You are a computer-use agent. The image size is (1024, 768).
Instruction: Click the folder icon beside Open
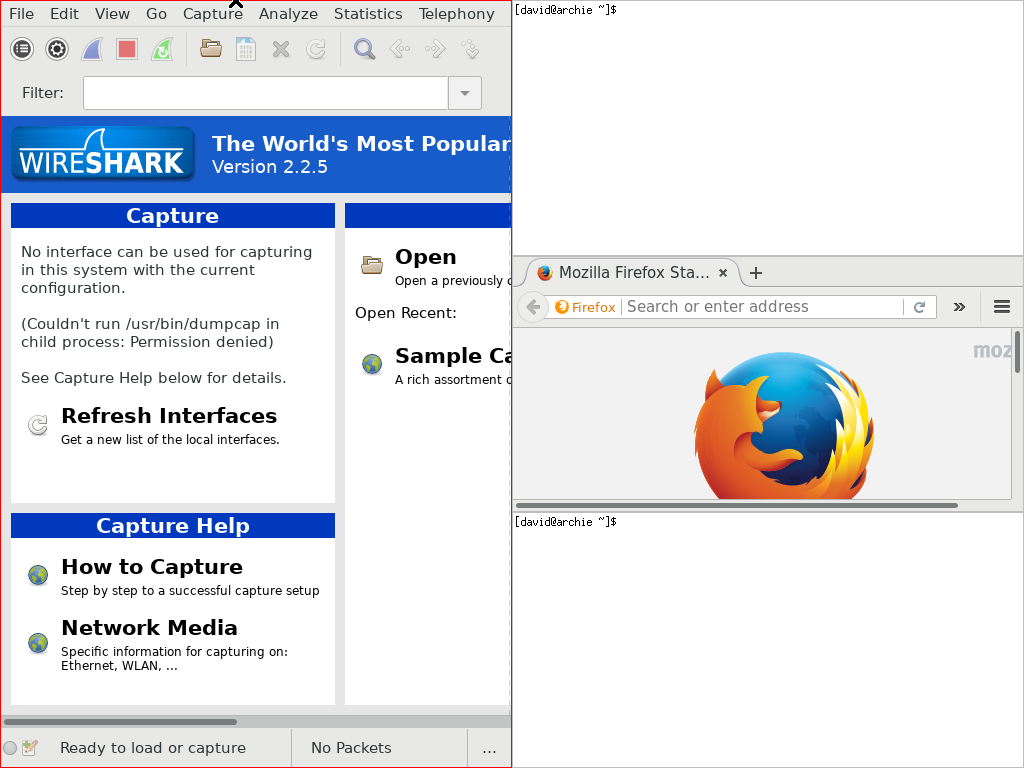[x=372, y=265]
